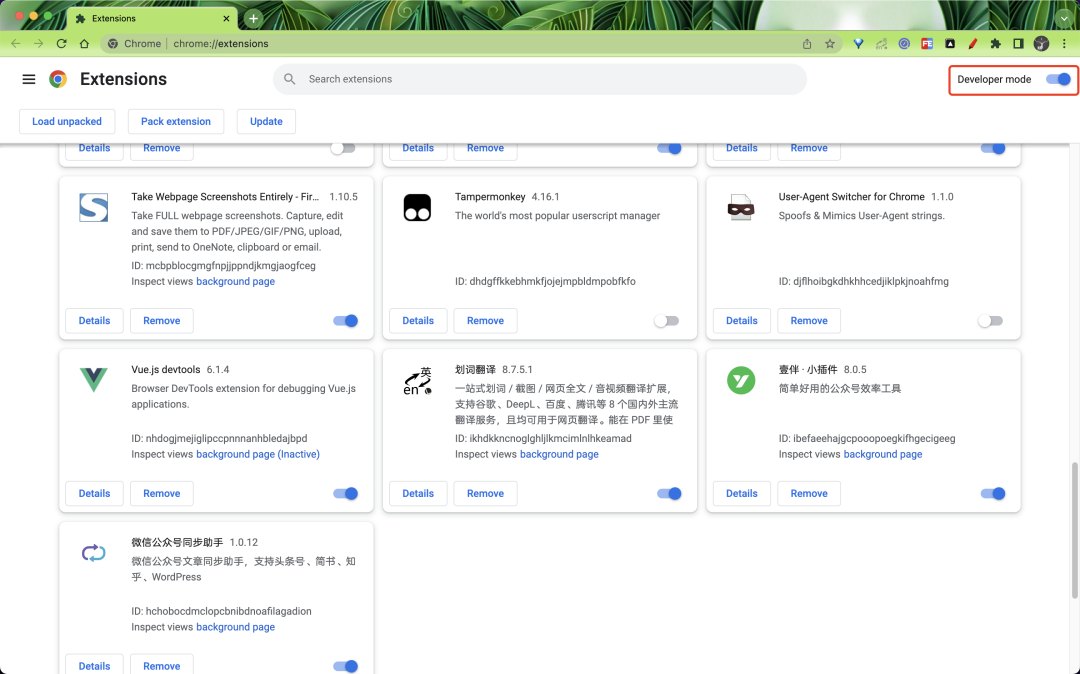Open the browser profile avatar menu
This screenshot has width=1080, height=674.
1041,43
